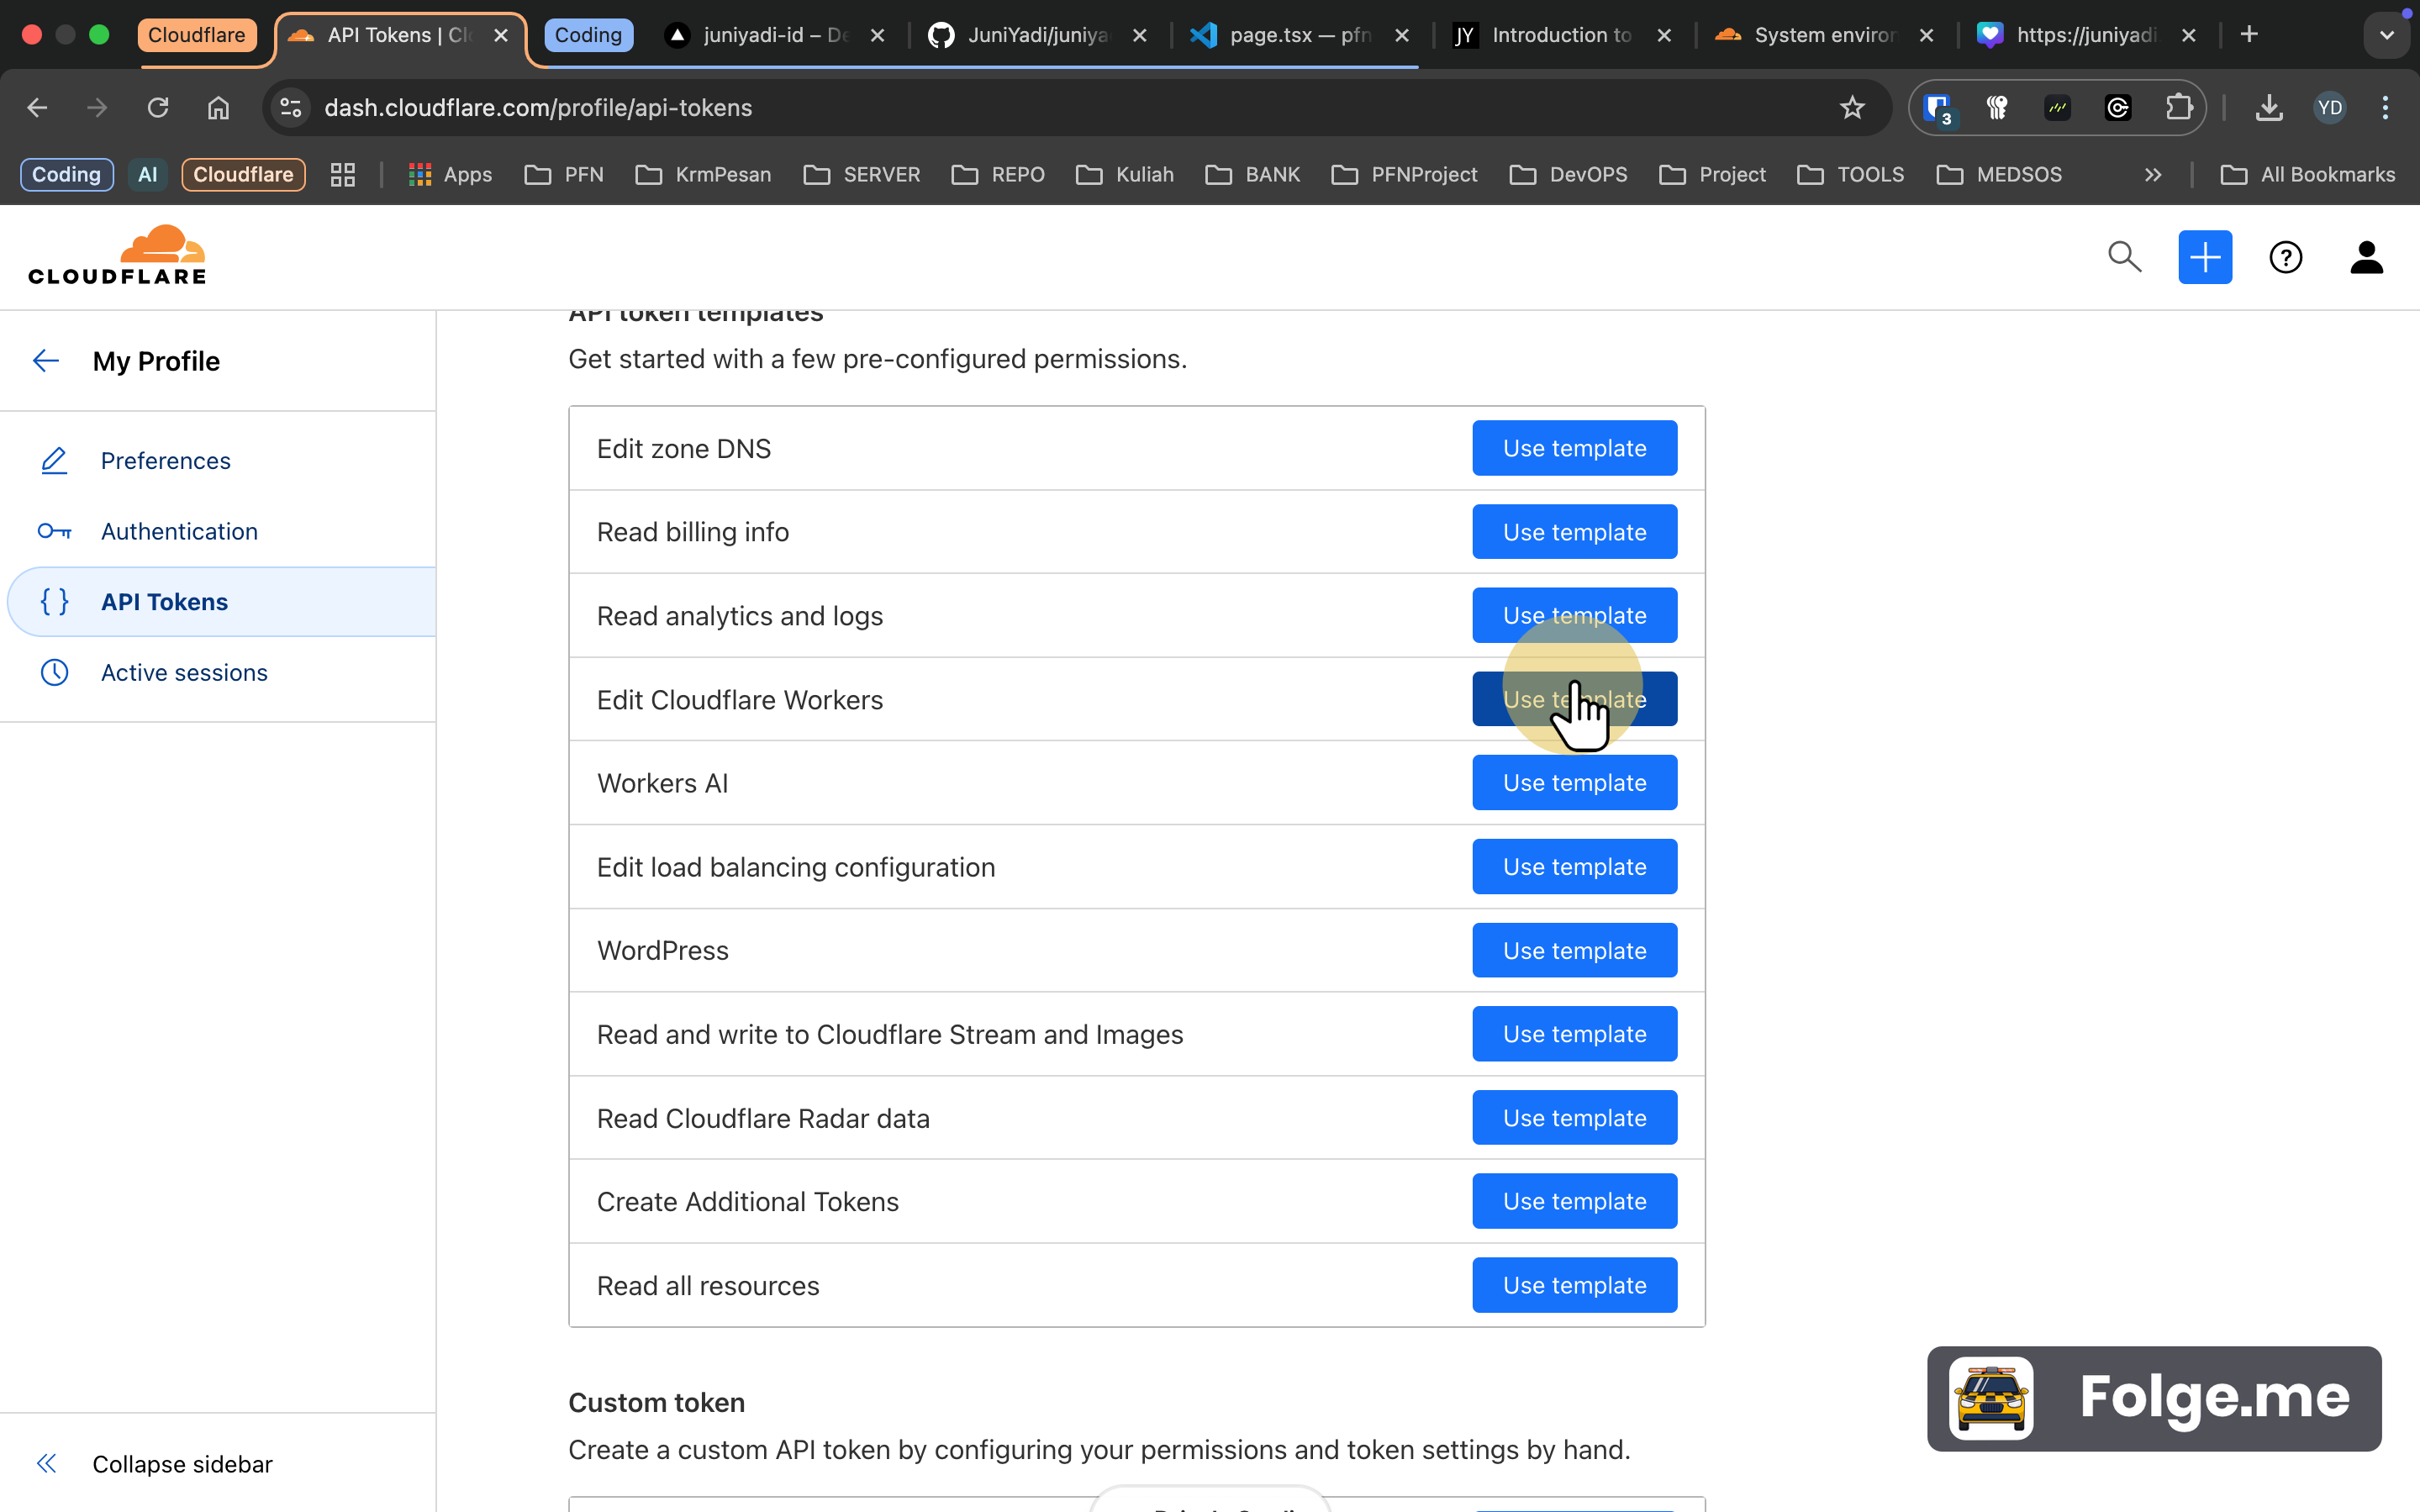Use template for Read analytics and logs
The height and width of the screenshot is (1512, 2420).
[x=1574, y=615]
